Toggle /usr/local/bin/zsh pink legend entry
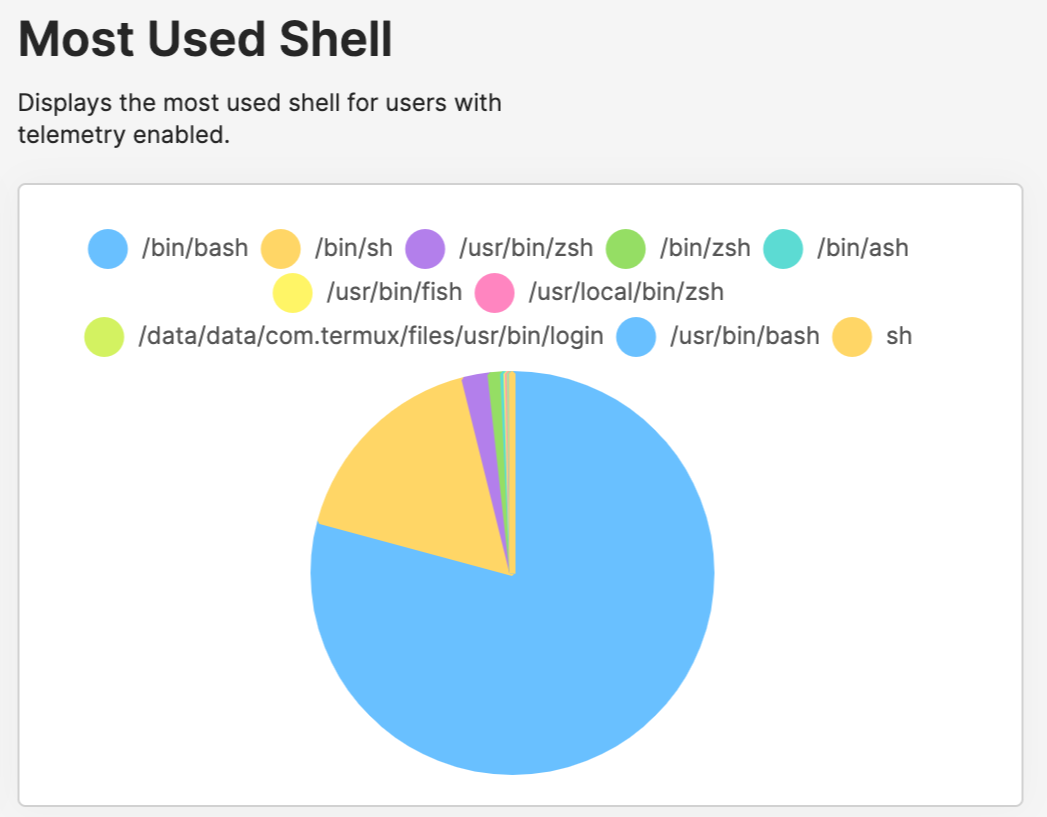Image resolution: width=1047 pixels, height=817 pixels. coord(599,292)
